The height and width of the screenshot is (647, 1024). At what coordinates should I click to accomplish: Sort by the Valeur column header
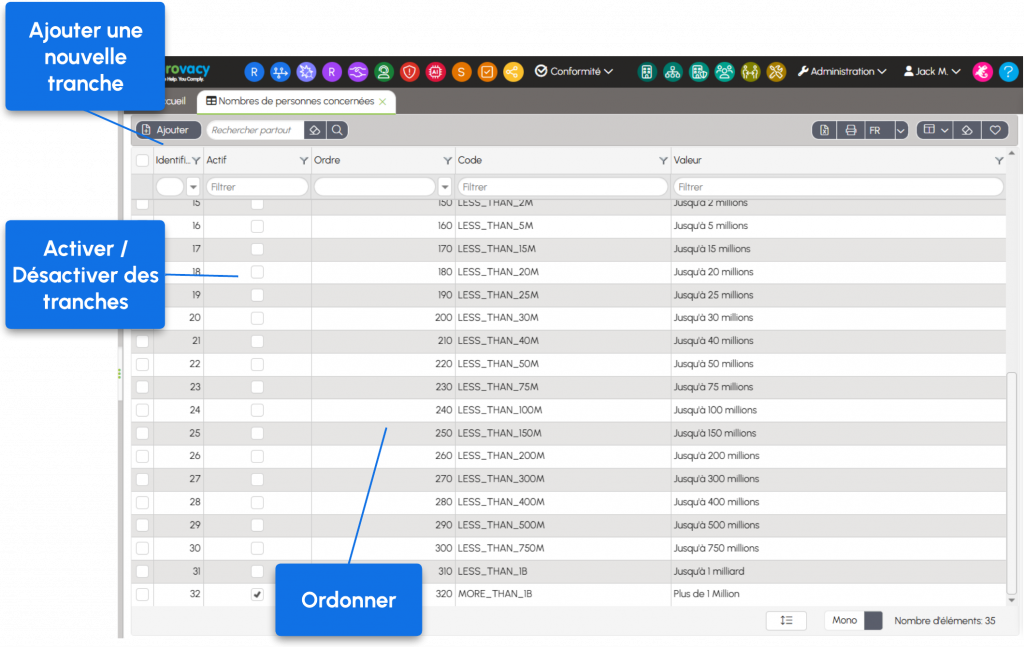(688, 160)
